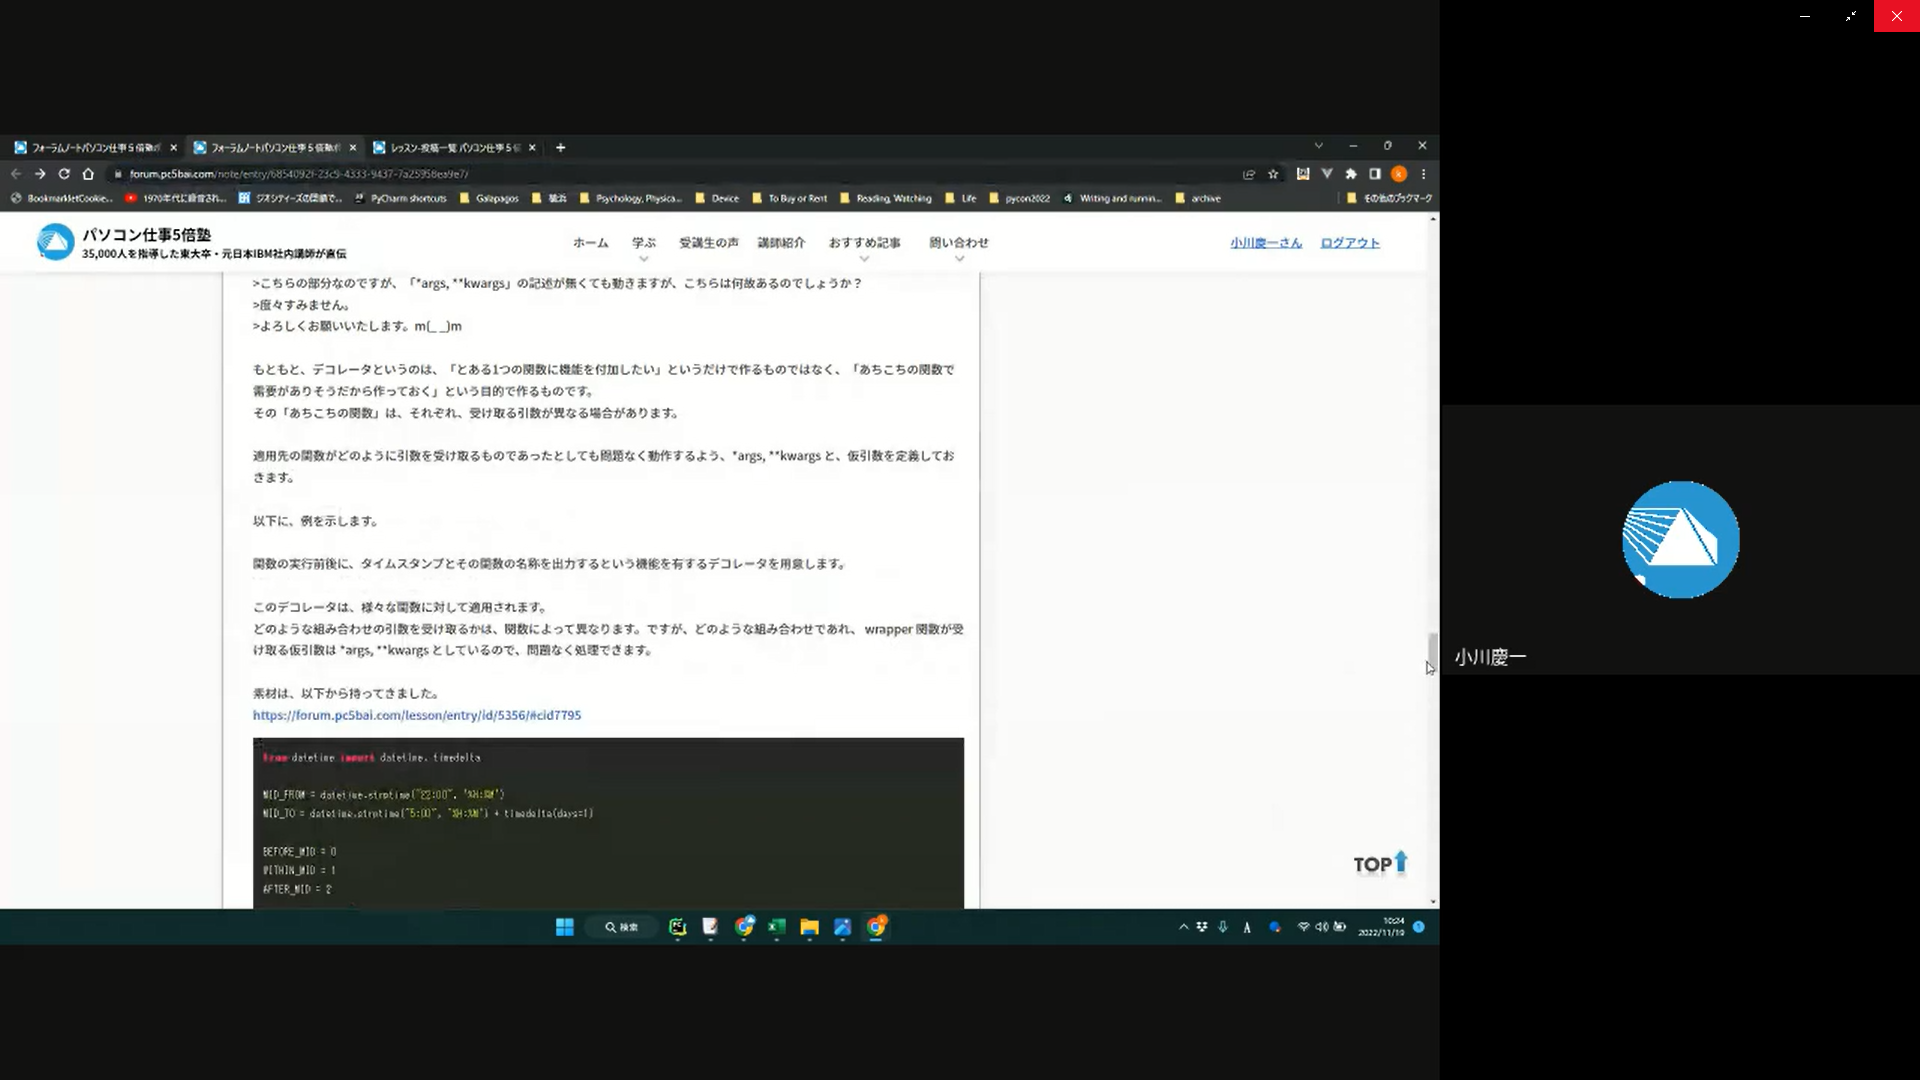Click the パソコン仕事5倍塾 site logo
1920x1080 pixels.
tap(56, 242)
